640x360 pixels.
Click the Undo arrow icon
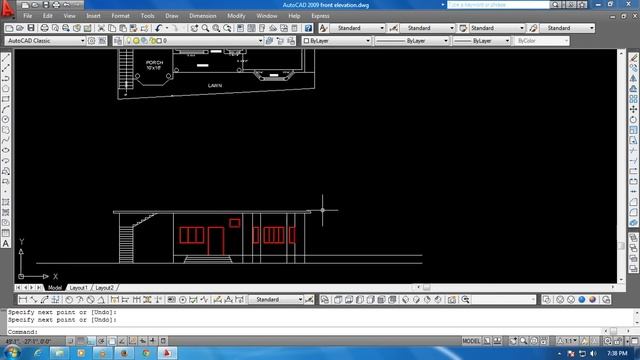point(158,28)
